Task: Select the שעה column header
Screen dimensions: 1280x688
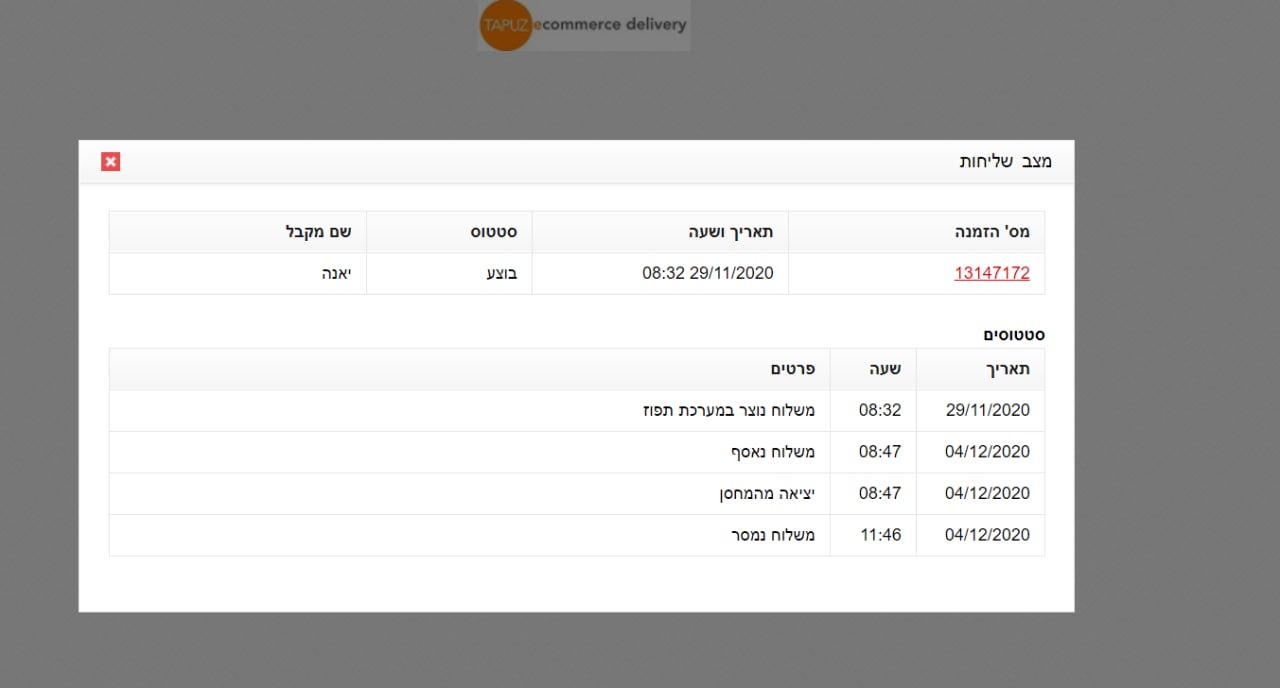Action: [x=873, y=369]
